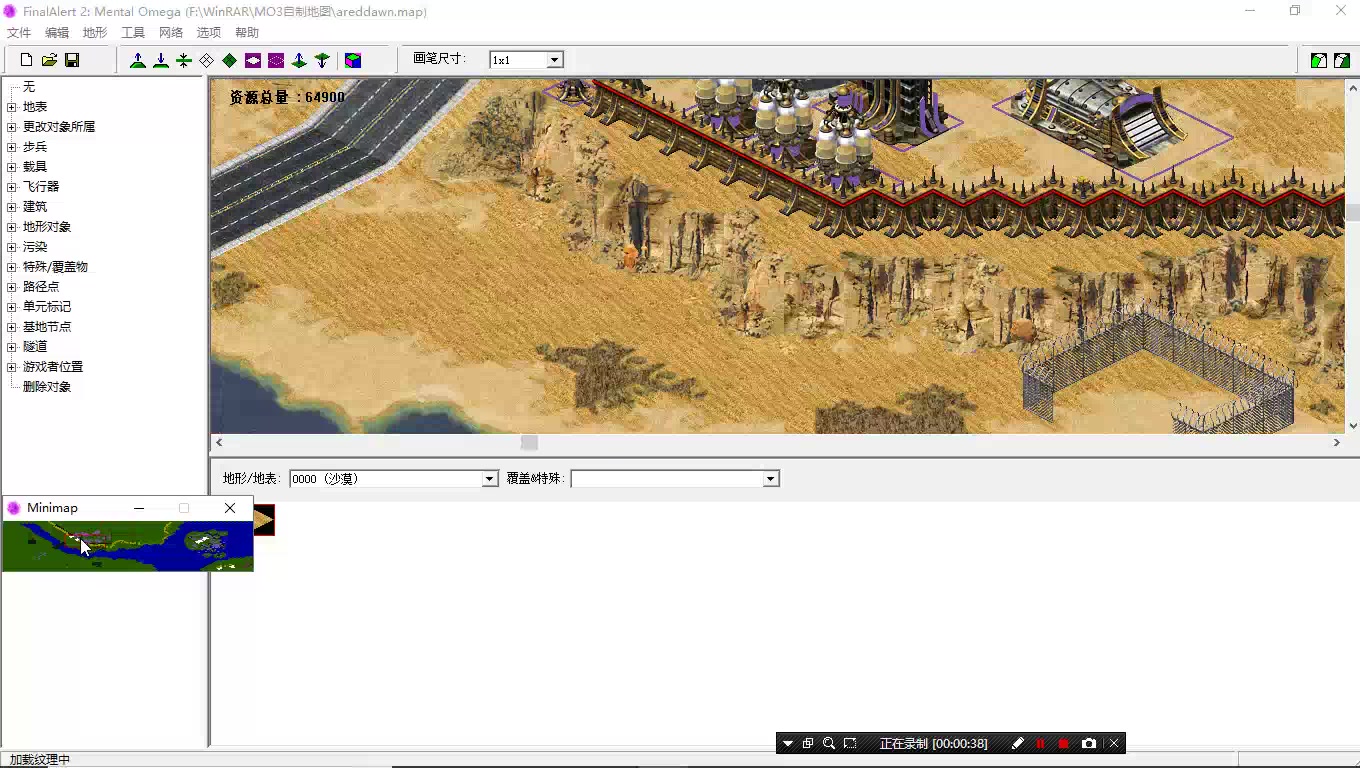Image resolution: width=1360 pixels, height=768 pixels.
Task: Select the Lower ground tool
Action: 161,60
